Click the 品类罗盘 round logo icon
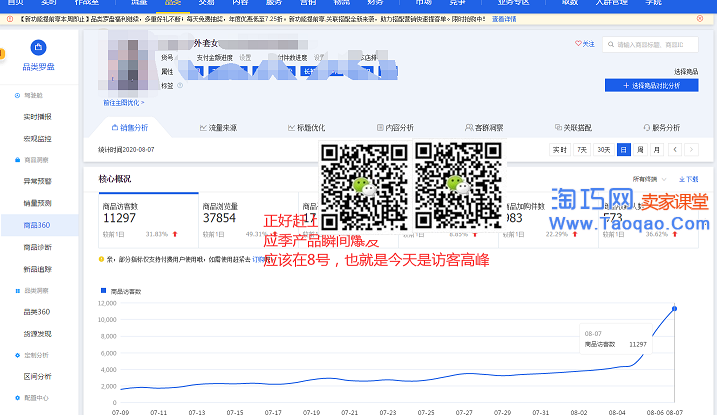Screen dimensions: 717x415 [x=38, y=47]
